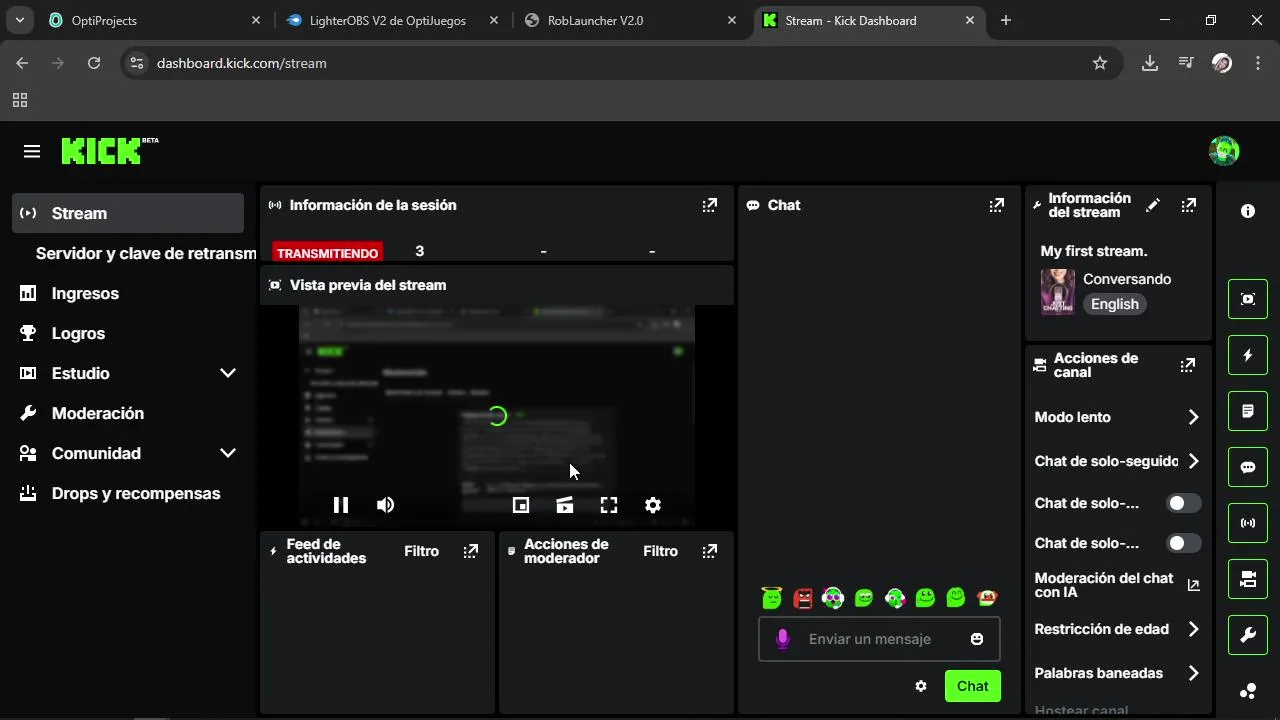Open the hamburger navigation menu
1280x720 pixels.
click(32, 151)
